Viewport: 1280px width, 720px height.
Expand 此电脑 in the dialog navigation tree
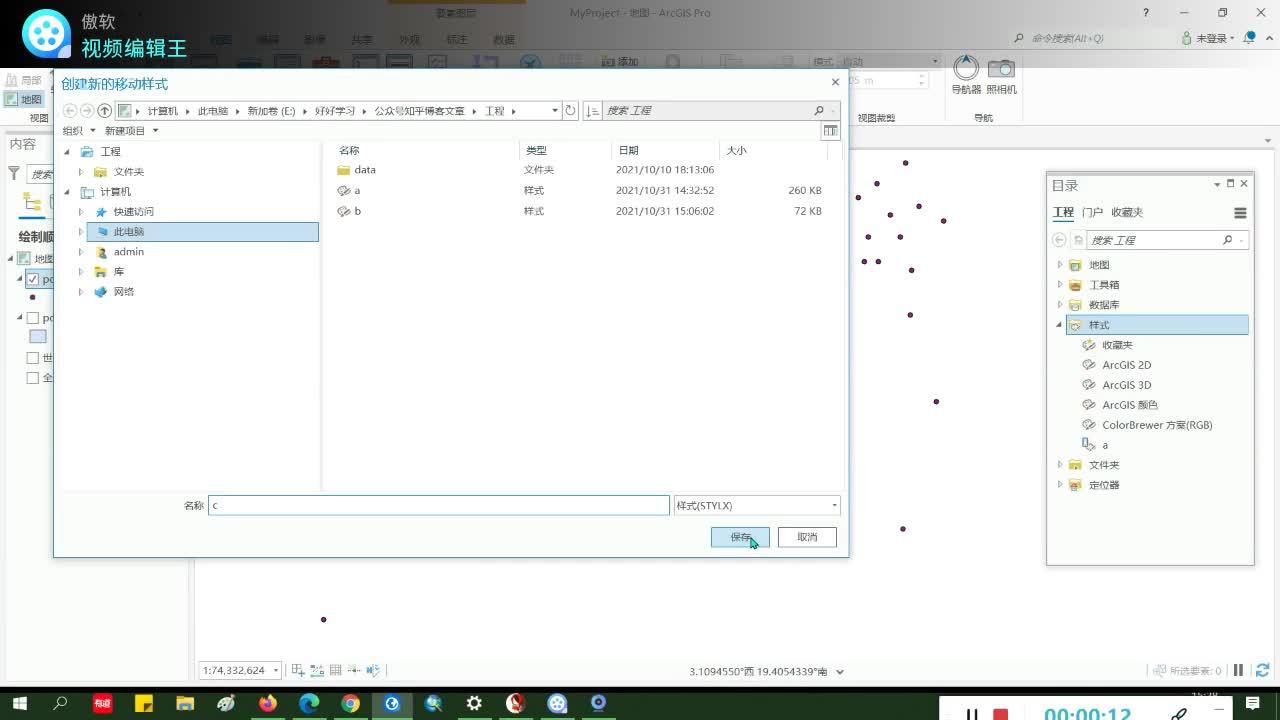tap(81, 231)
